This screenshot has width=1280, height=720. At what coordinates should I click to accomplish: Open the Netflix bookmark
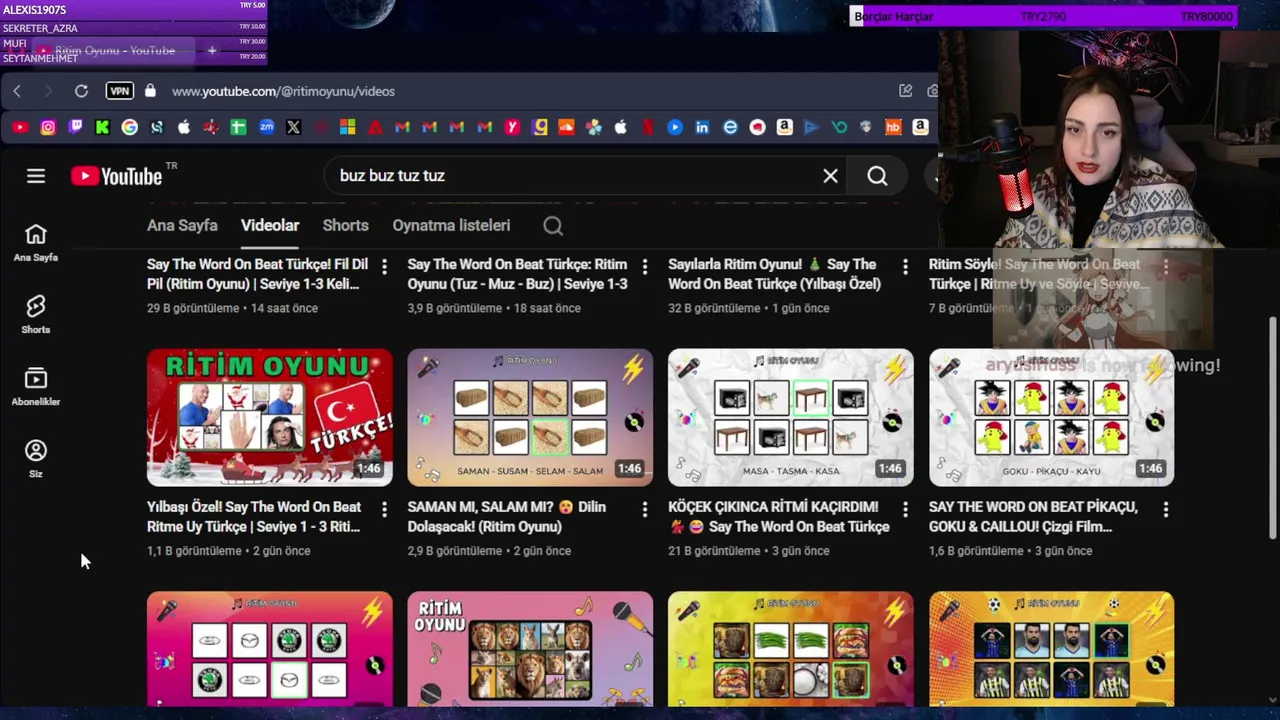pos(648,127)
